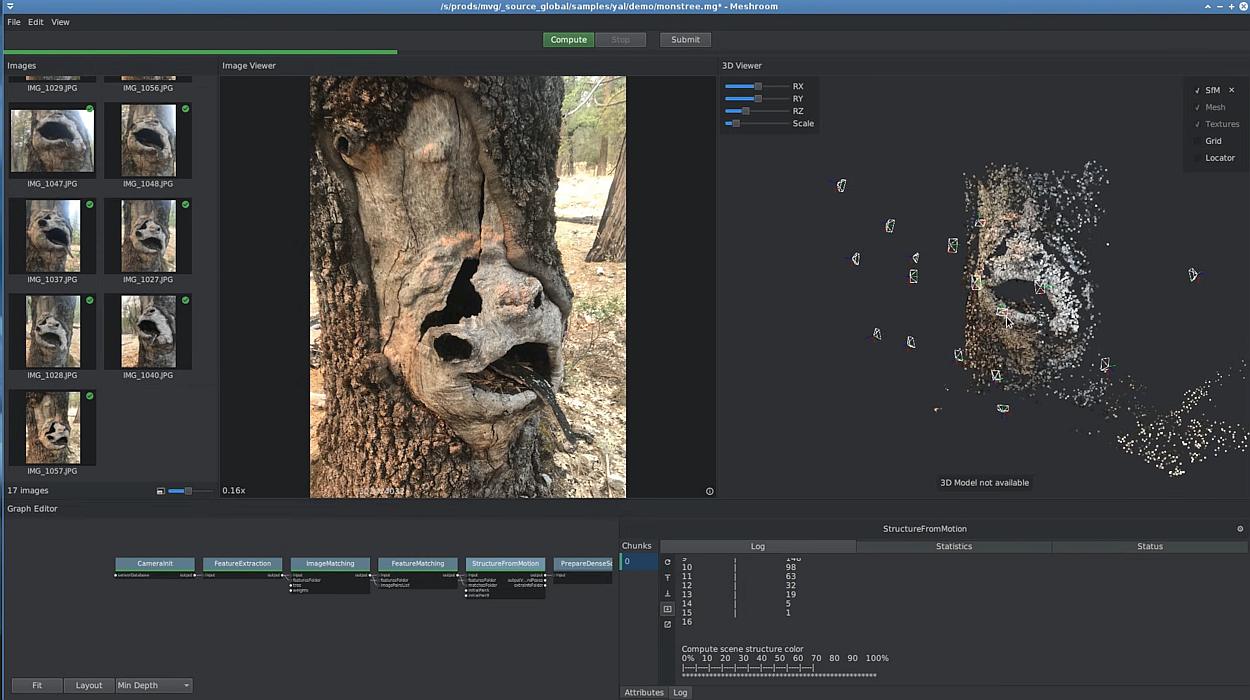The width and height of the screenshot is (1250, 700).
Task: Toggle the log auto-scroll icon
Action: [668, 609]
